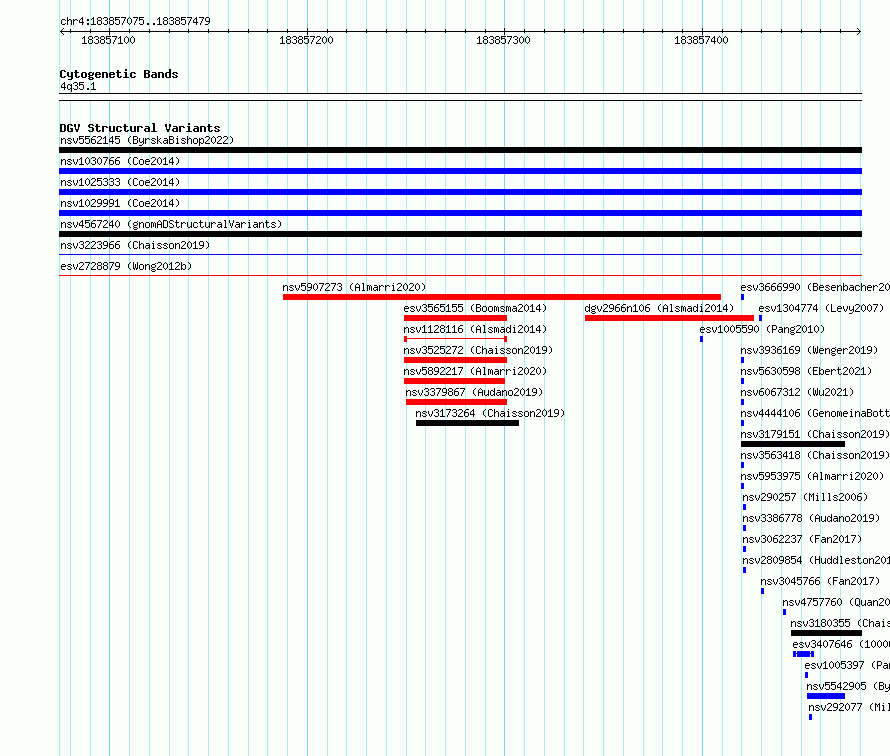This screenshot has height=756, width=890.
Task: Open the nsv5907273 (Almarri2020) variant label
Action: (354, 287)
